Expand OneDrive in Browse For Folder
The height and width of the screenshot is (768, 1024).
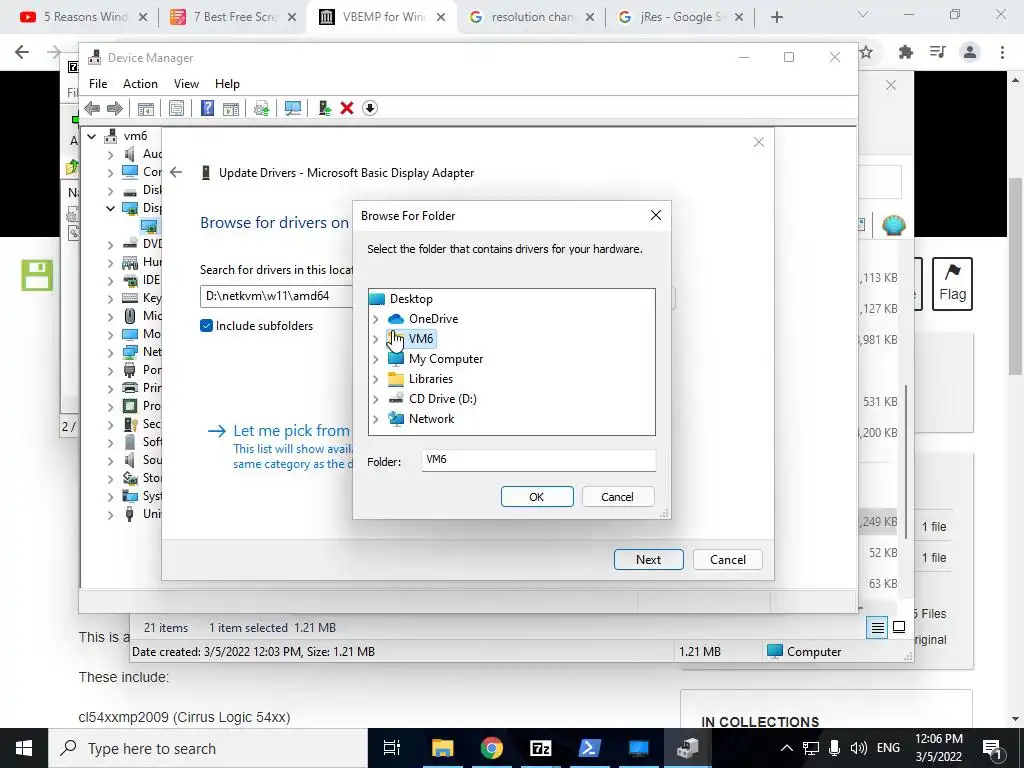tap(376, 319)
